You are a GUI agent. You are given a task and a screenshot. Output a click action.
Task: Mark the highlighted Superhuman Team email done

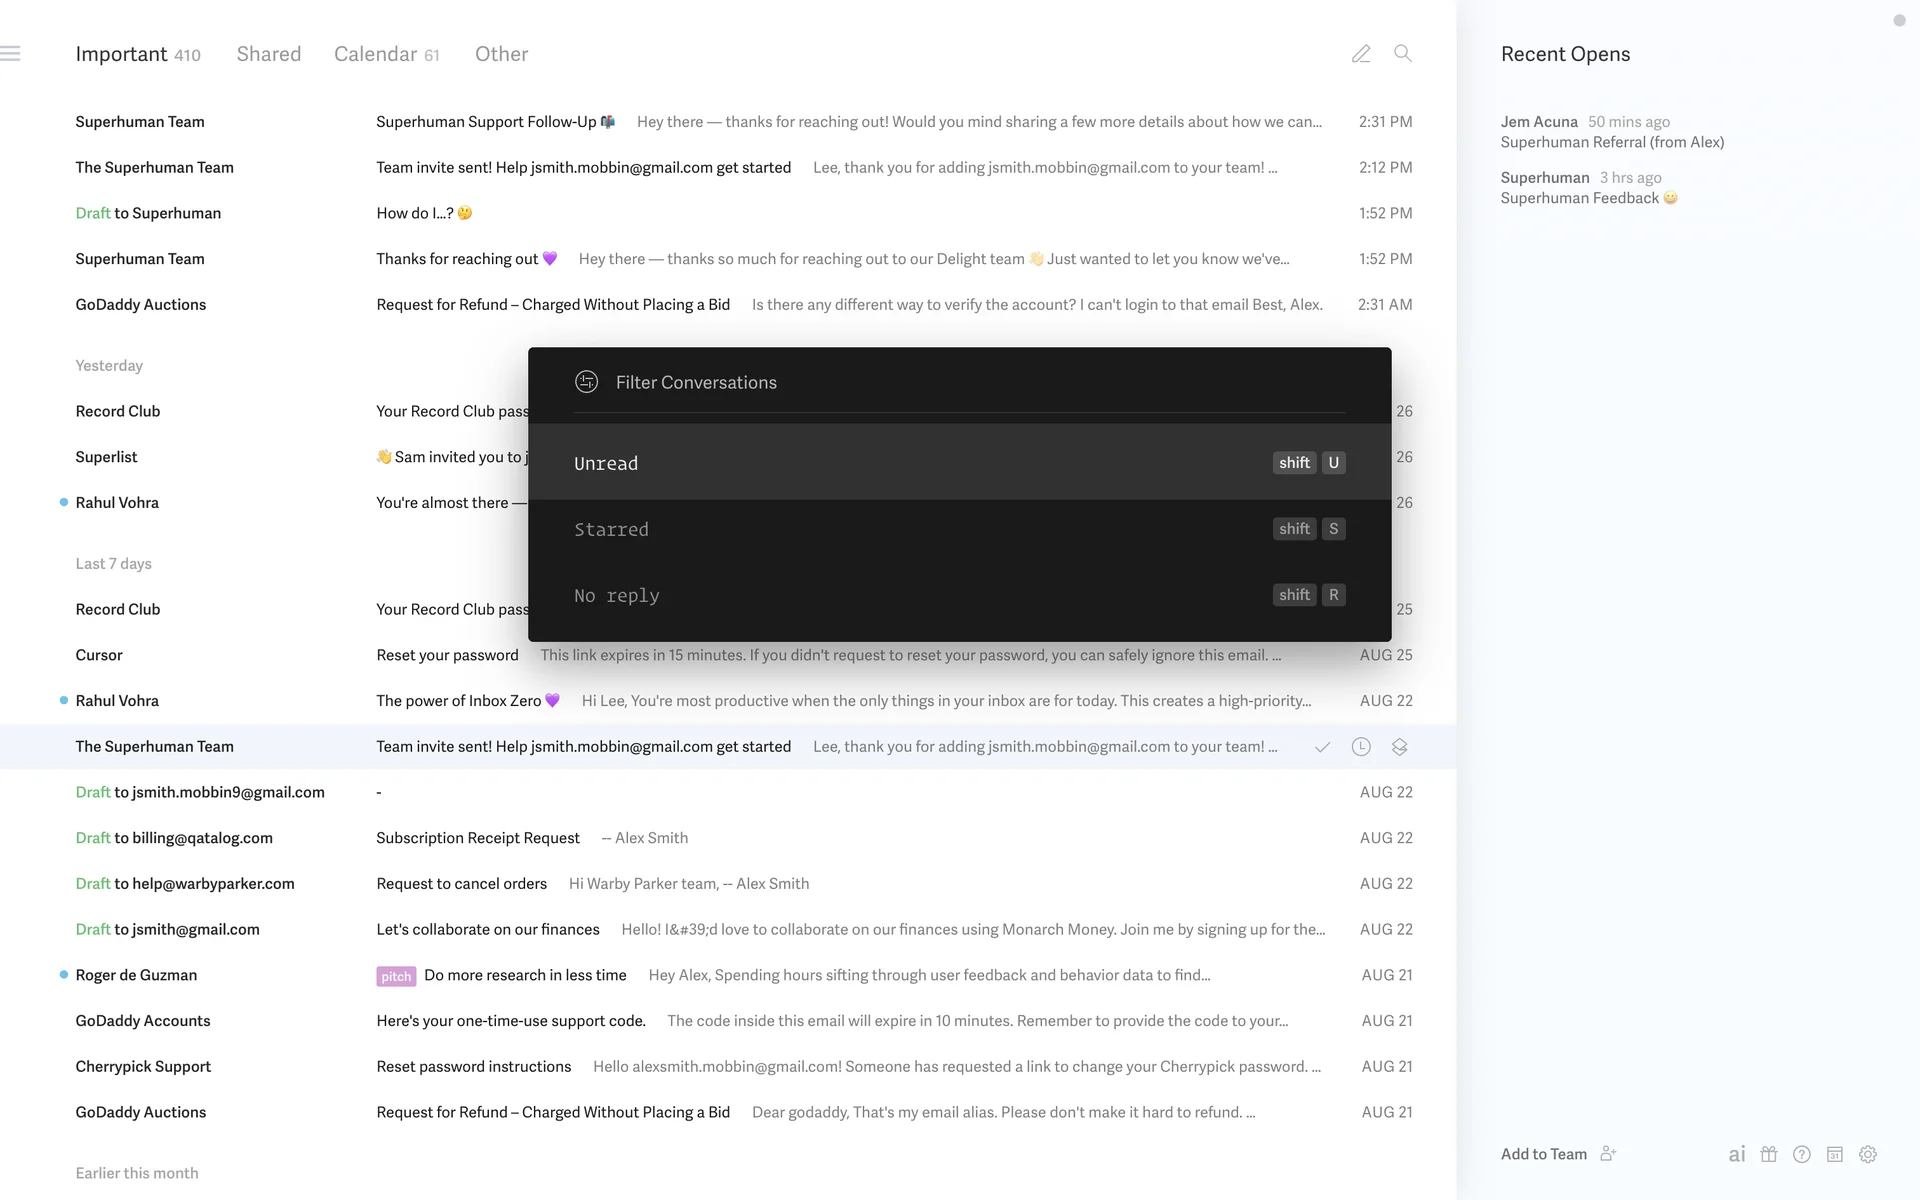pyautogui.click(x=1322, y=747)
